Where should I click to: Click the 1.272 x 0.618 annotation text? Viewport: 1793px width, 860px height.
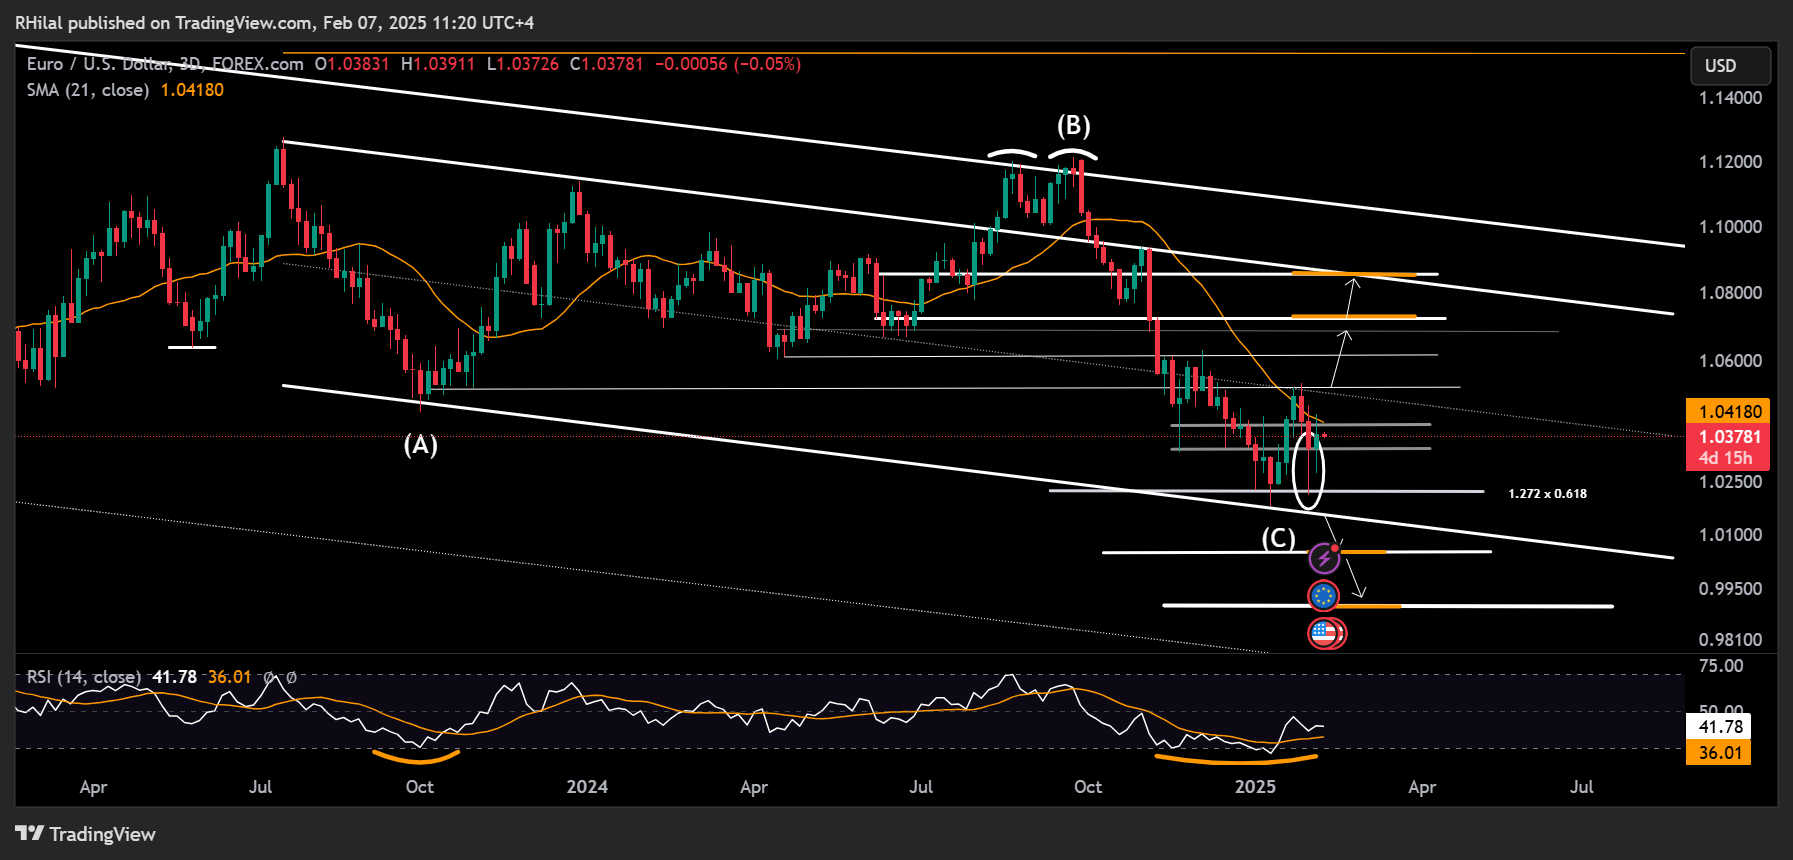(1548, 494)
